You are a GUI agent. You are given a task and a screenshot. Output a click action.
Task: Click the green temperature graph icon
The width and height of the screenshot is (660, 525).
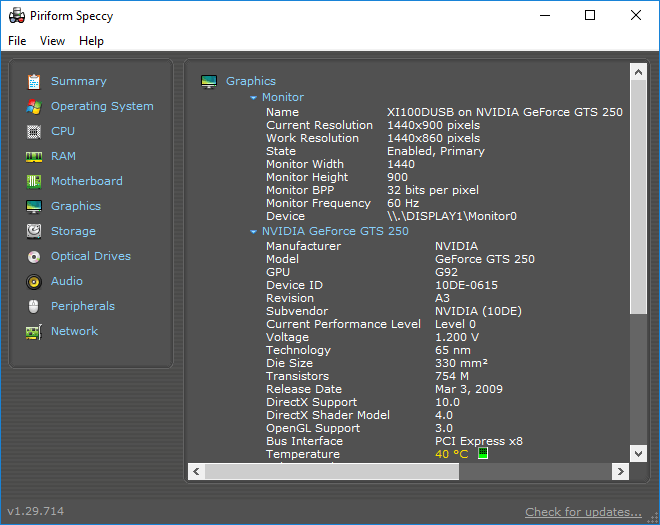483,453
